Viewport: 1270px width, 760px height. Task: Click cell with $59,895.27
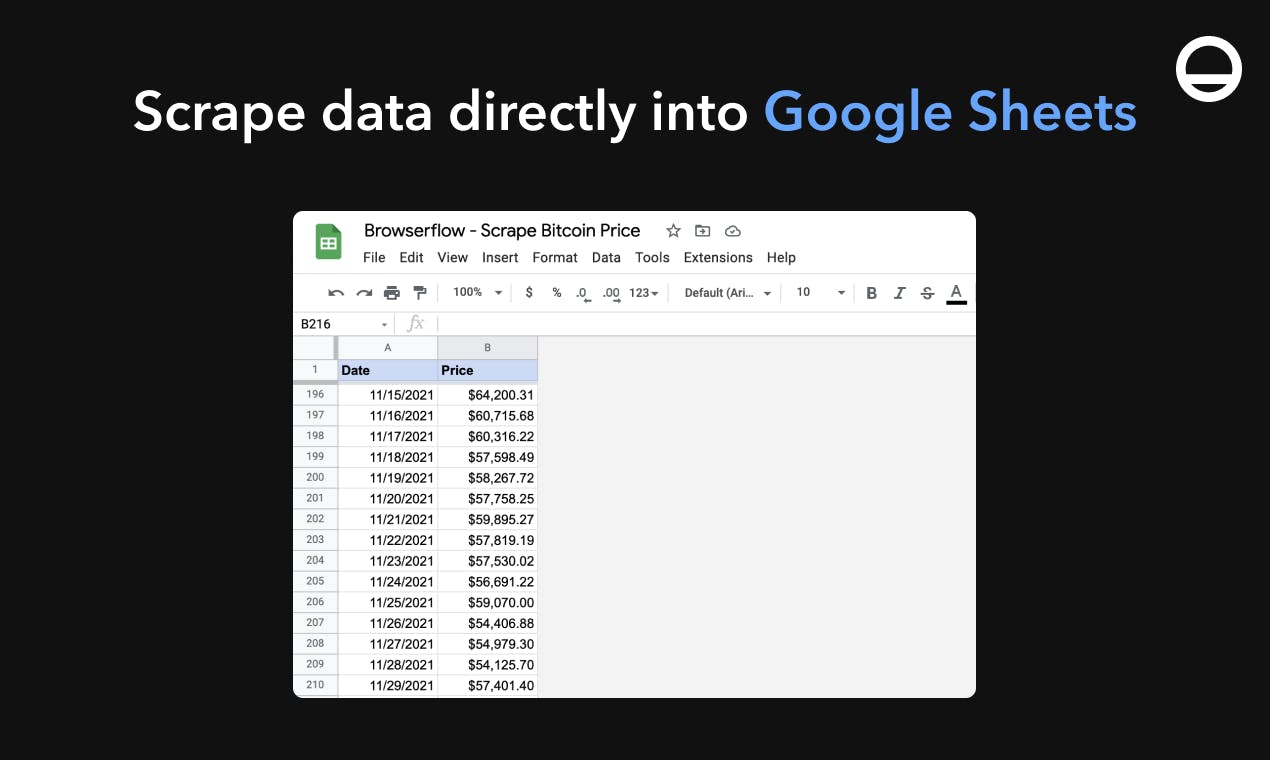point(488,519)
